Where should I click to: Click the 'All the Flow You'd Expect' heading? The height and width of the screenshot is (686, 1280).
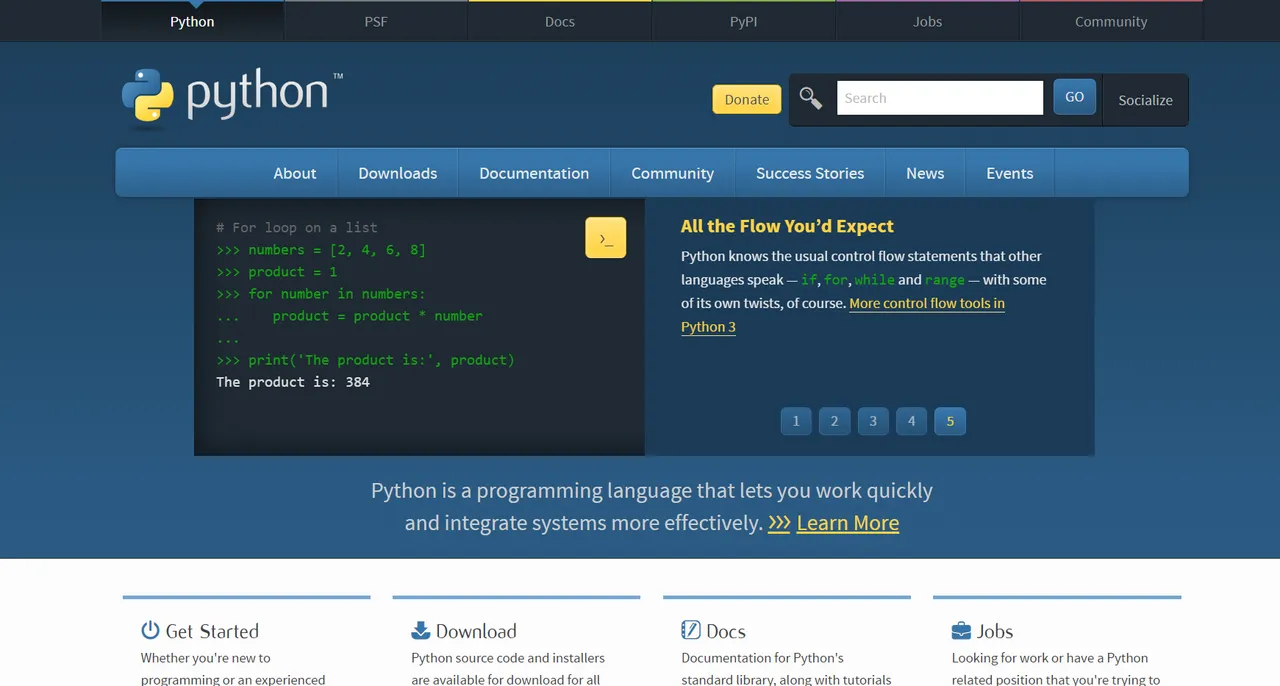coord(787,226)
